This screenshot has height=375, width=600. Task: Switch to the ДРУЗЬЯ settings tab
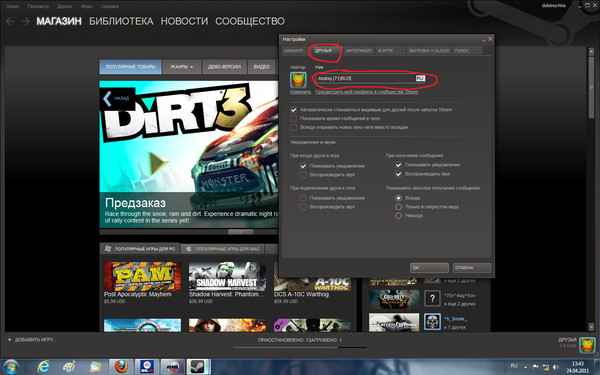click(324, 51)
